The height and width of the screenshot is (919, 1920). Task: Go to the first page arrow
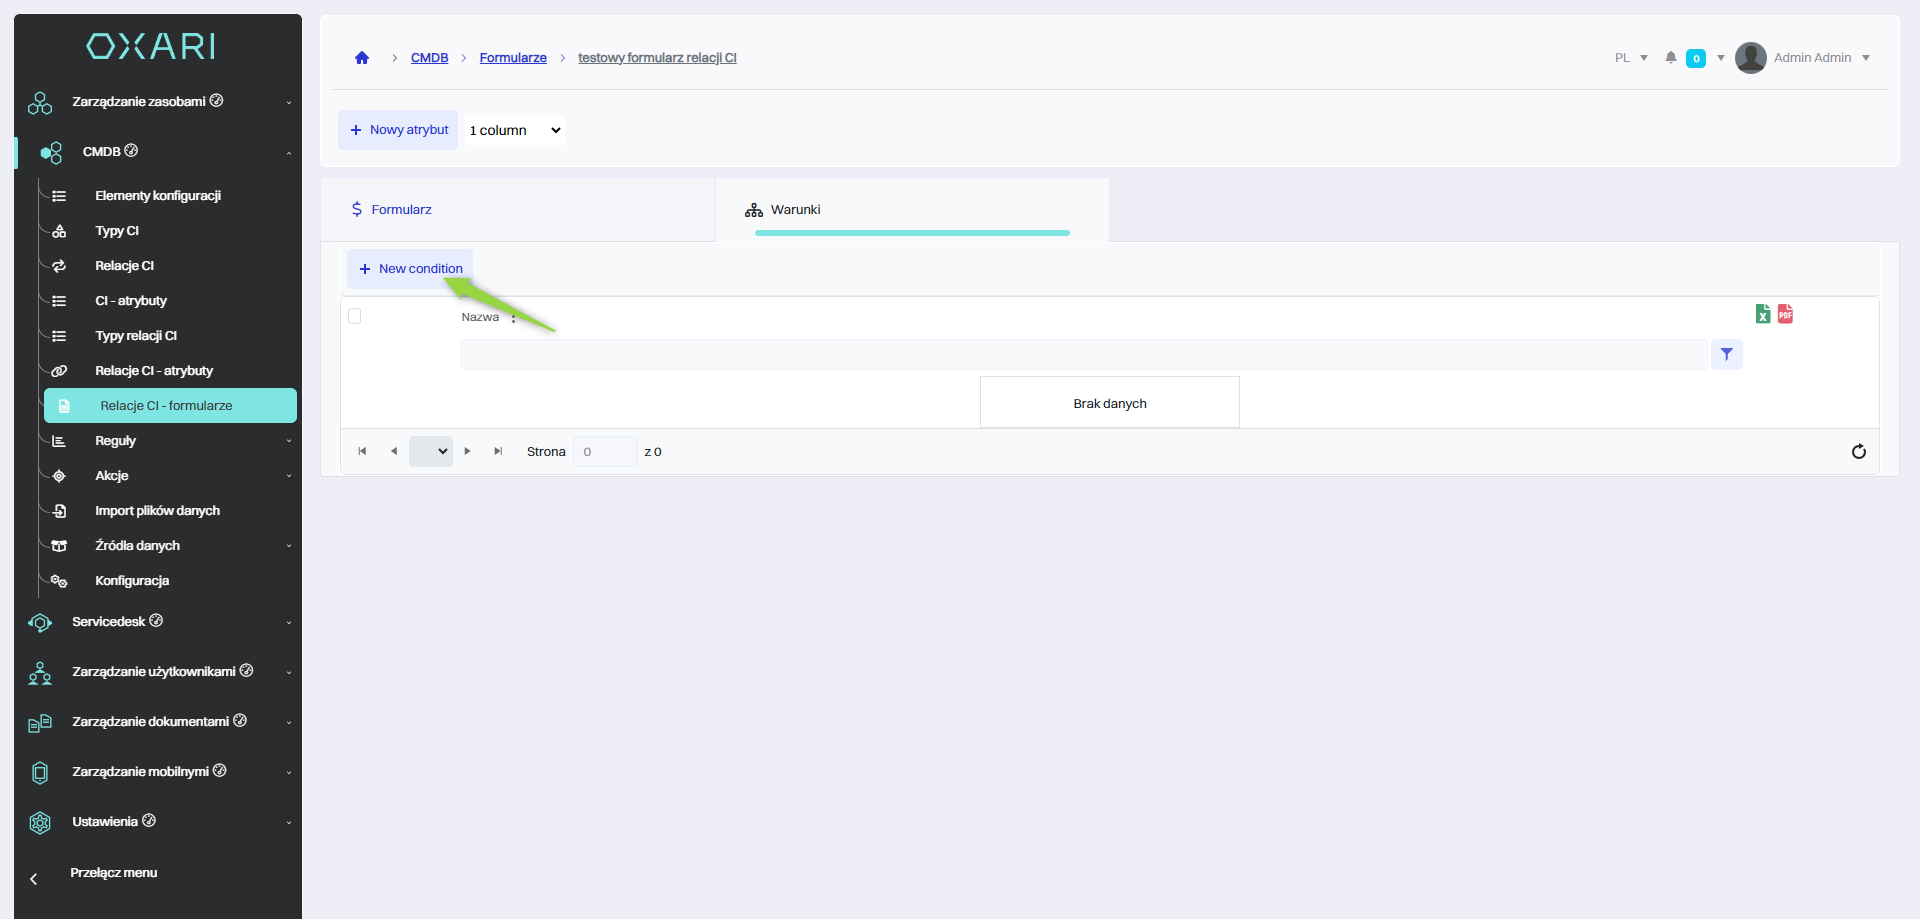[x=362, y=452]
